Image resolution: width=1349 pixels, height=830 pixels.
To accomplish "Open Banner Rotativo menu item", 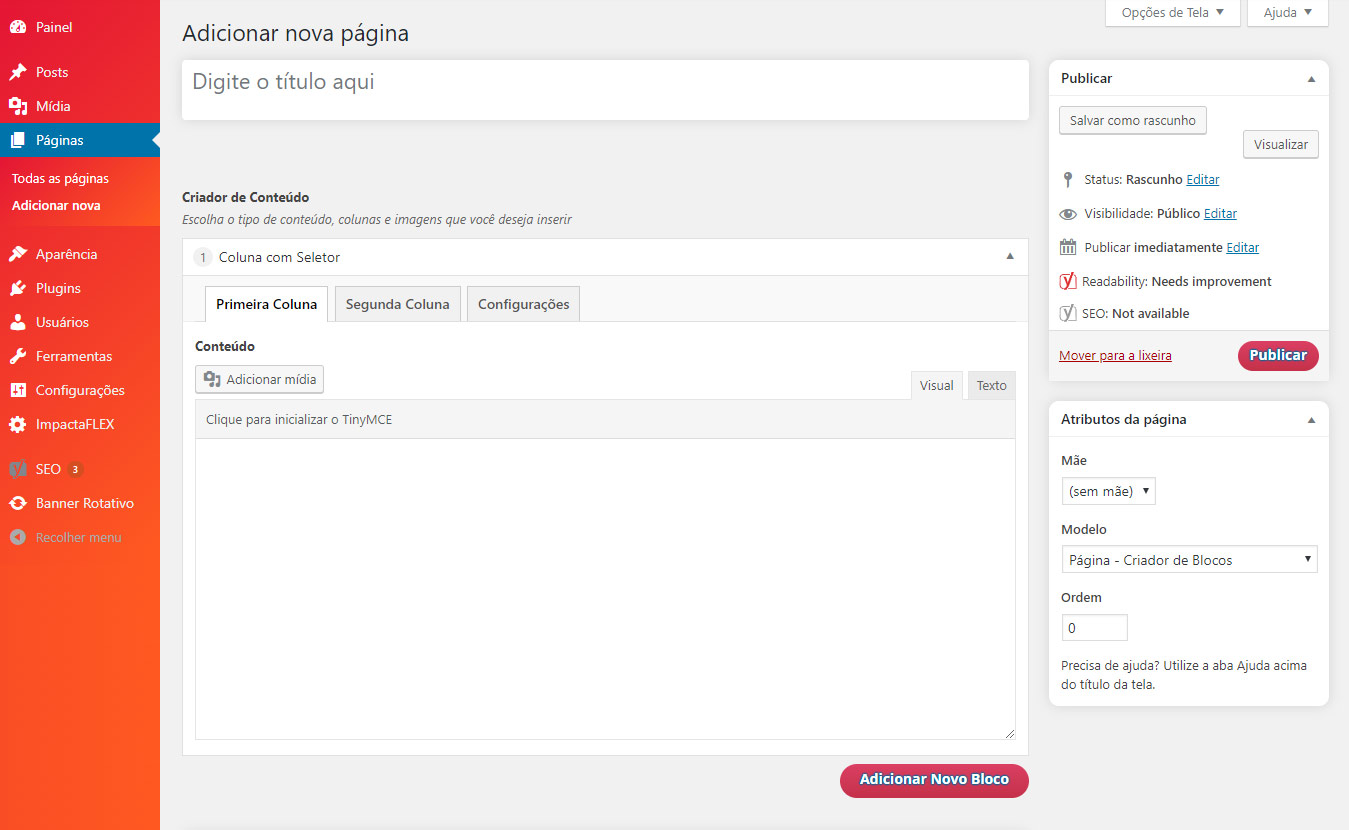I will (x=80, y=503).
